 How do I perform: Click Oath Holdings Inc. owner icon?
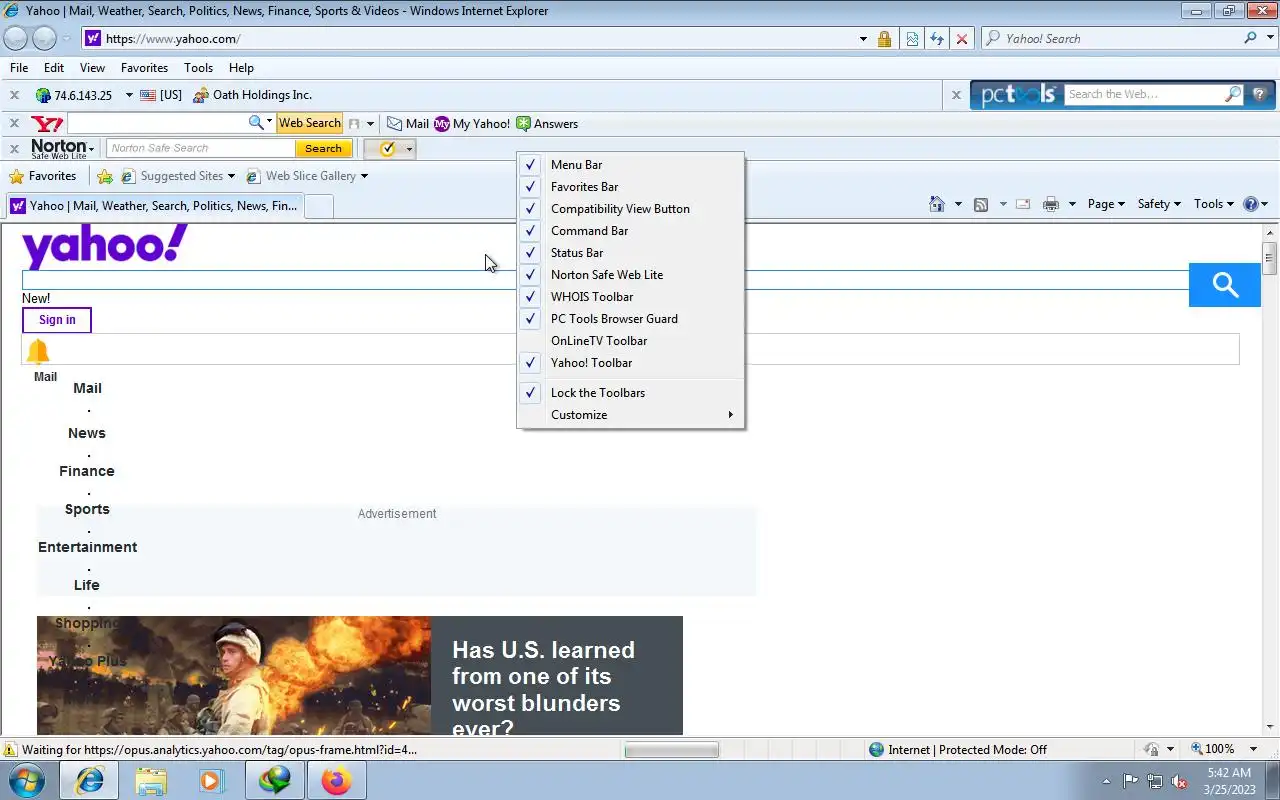tap(201, 95)
